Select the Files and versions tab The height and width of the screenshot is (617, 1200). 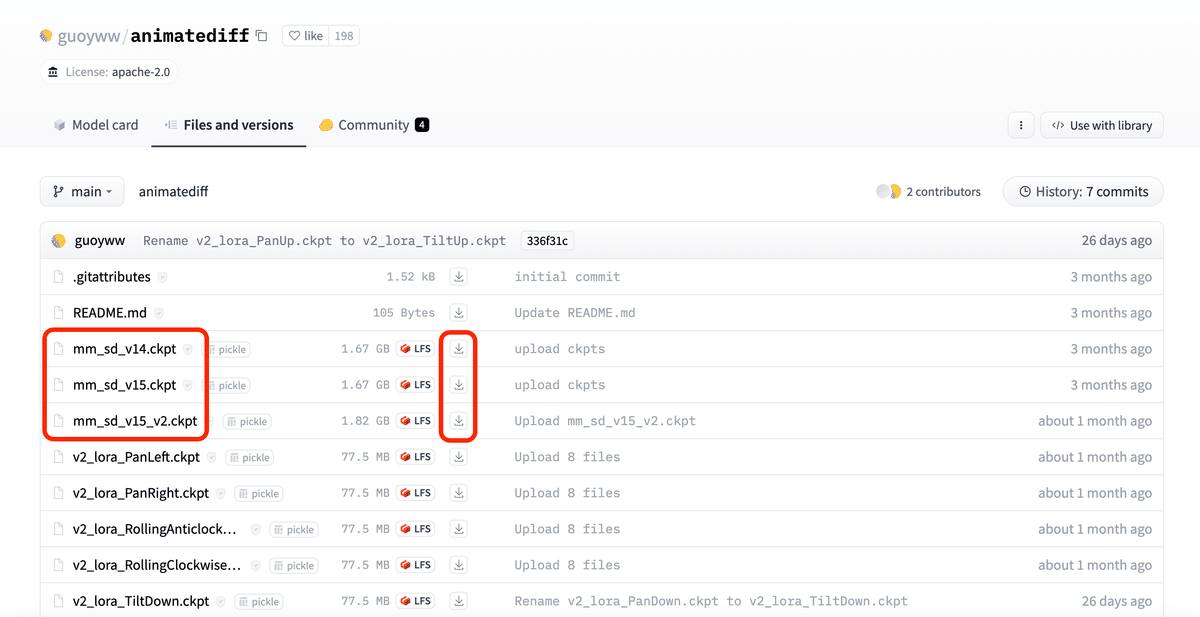229,125
